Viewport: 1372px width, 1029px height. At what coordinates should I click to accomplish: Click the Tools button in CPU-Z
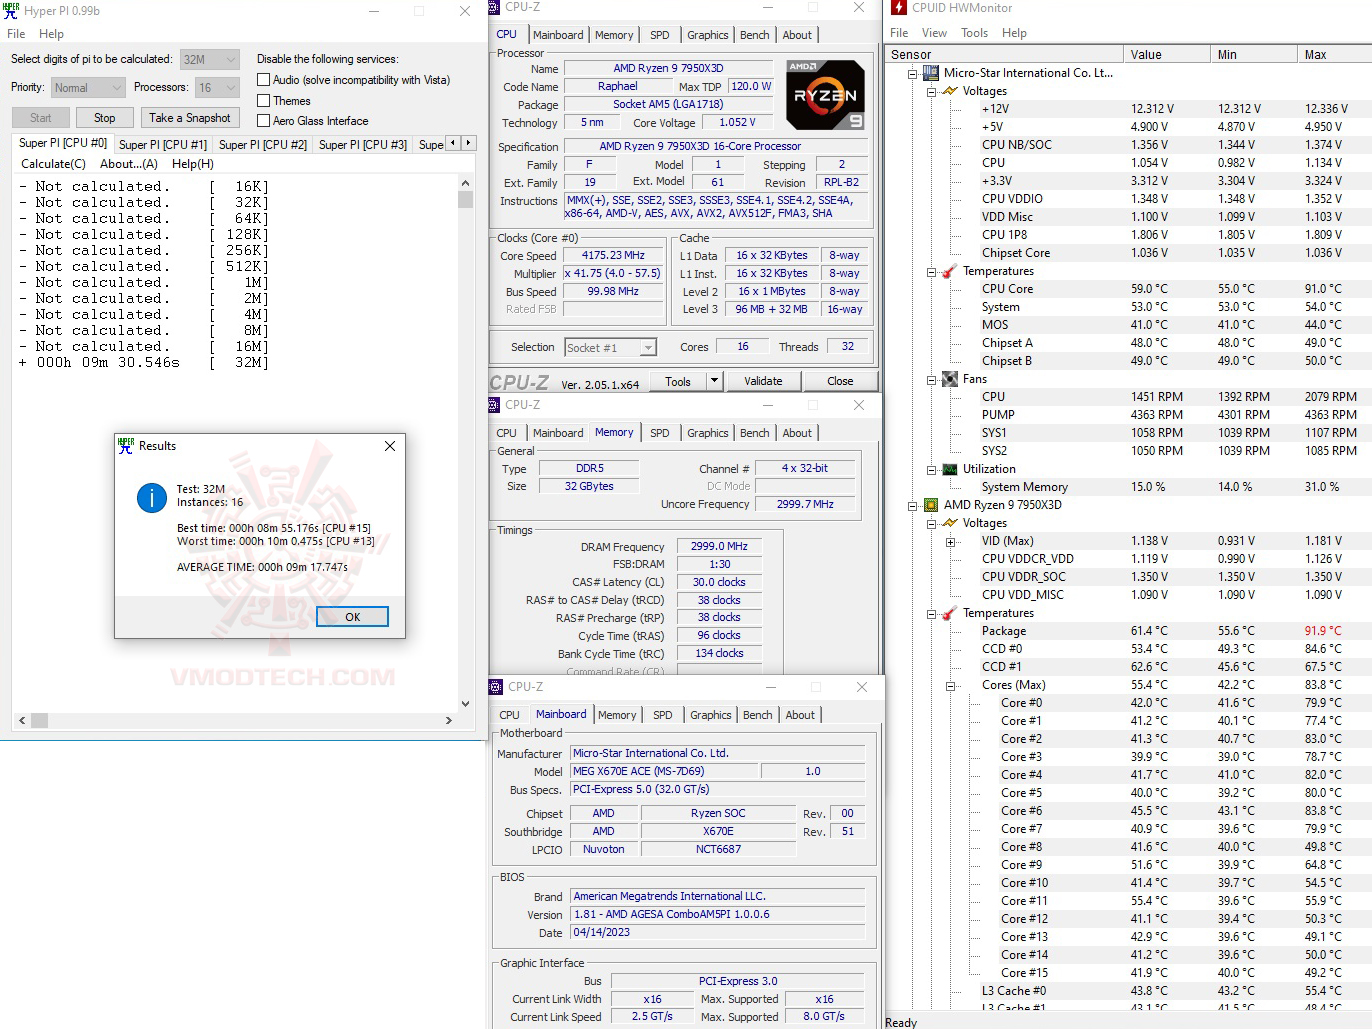[678, 381]
